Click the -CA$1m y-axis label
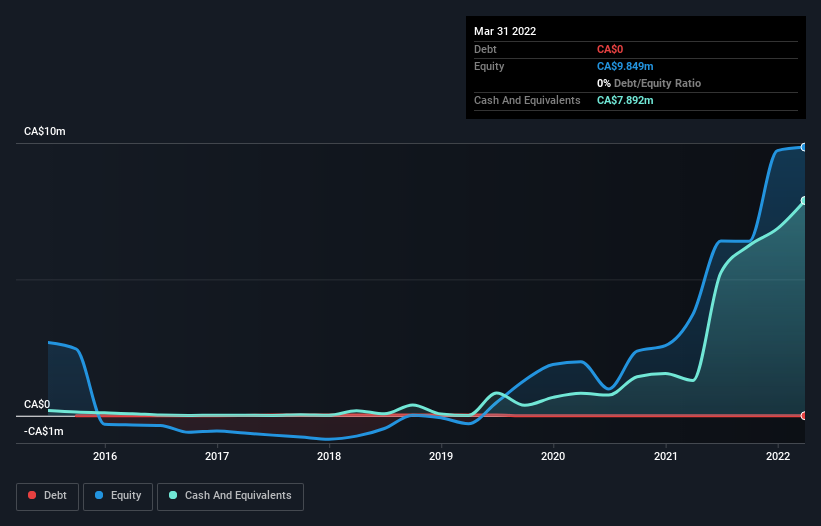The image size is (821, 526). (43, 432)
